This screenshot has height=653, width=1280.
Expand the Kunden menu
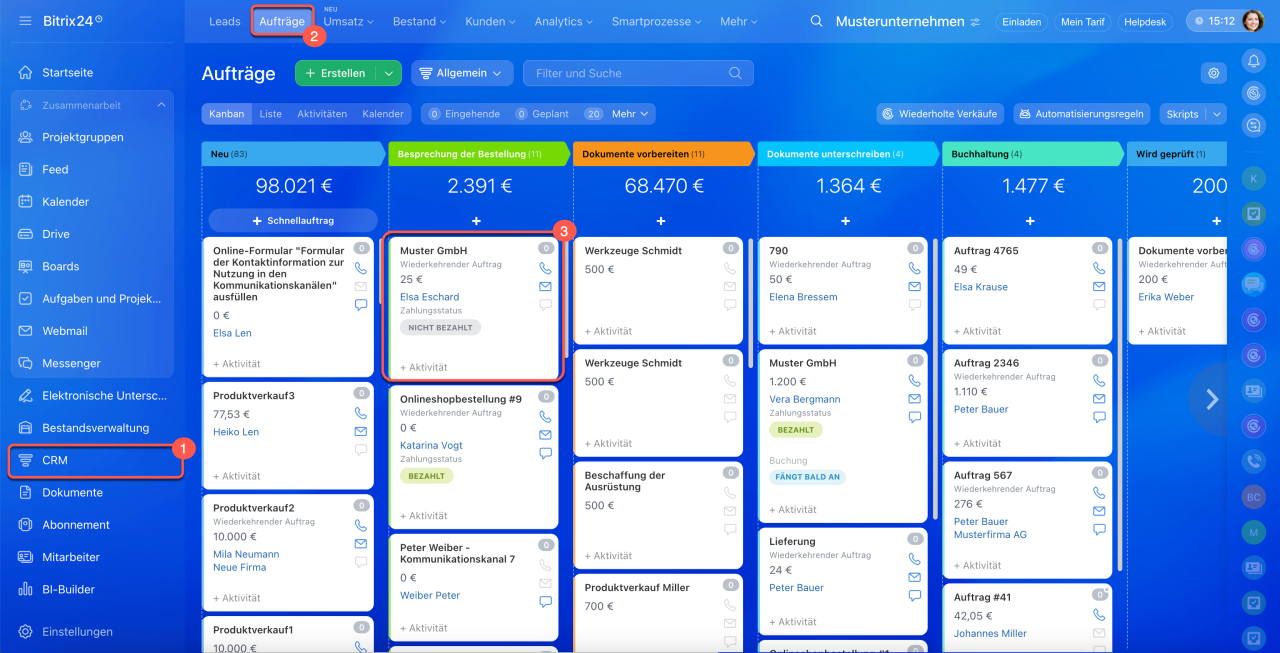point(490,21)
